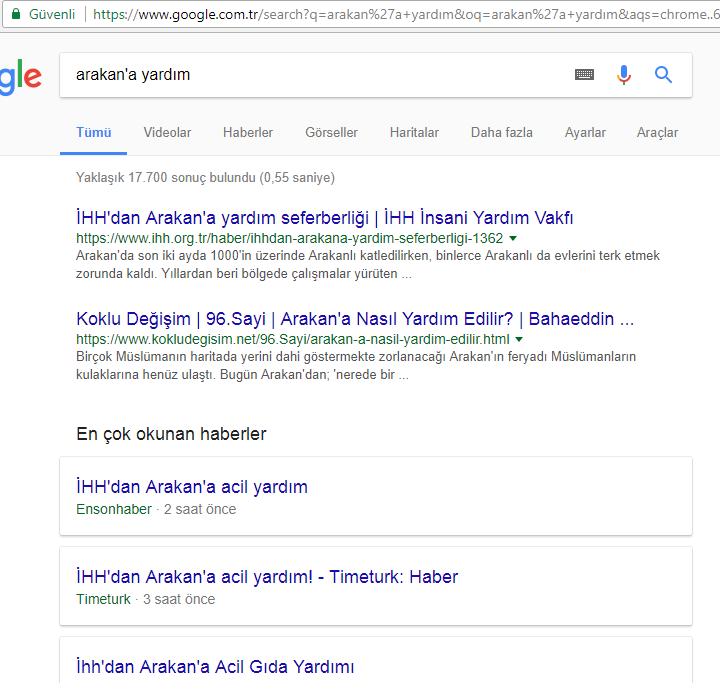720x683 pixels.
Task: Select the Tümü tab
Action: click(x=94, y=132)
